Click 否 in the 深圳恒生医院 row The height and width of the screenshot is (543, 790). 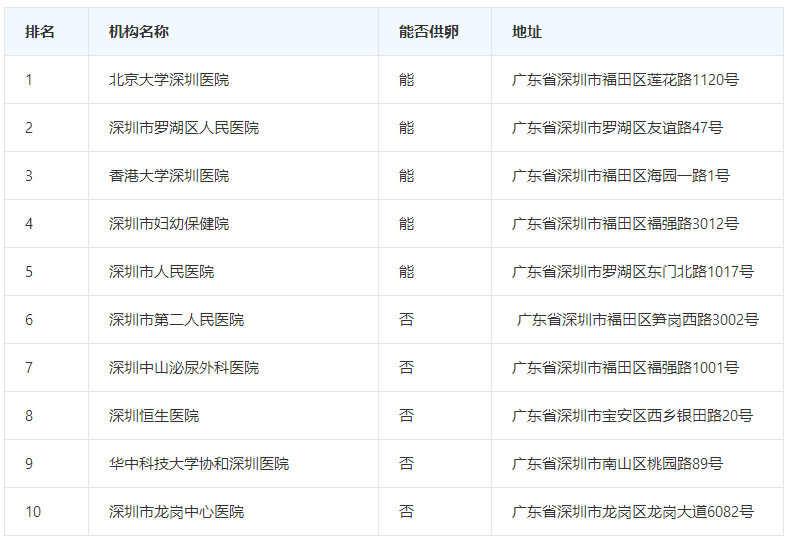[406, 416]
